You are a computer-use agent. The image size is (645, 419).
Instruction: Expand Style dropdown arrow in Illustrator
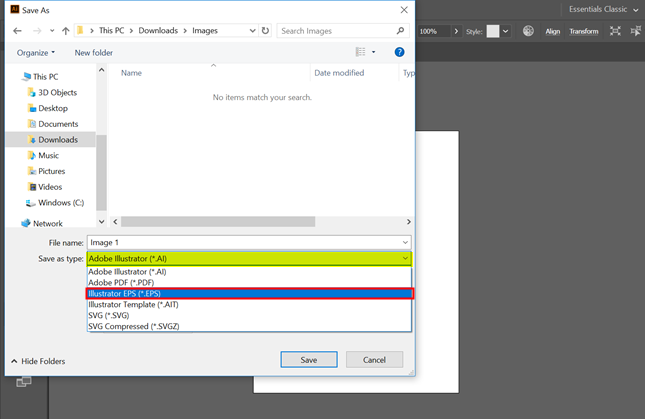pyautogui.click(x=506, y=31)
